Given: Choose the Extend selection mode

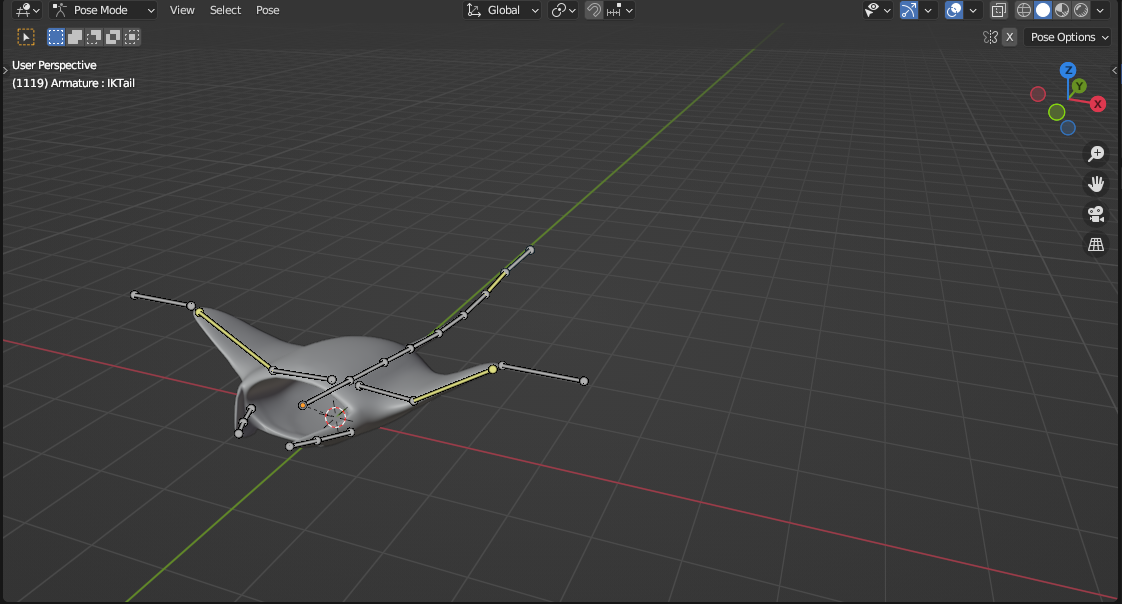Looking at the screenshot, I should pyautogui.click(x=75, y=37).
